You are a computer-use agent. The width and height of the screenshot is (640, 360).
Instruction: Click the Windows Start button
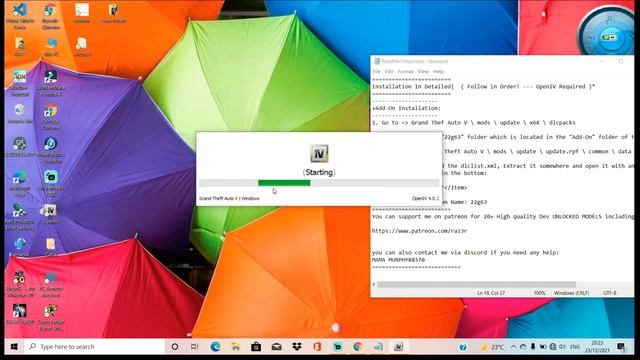[x=14, y=347]
